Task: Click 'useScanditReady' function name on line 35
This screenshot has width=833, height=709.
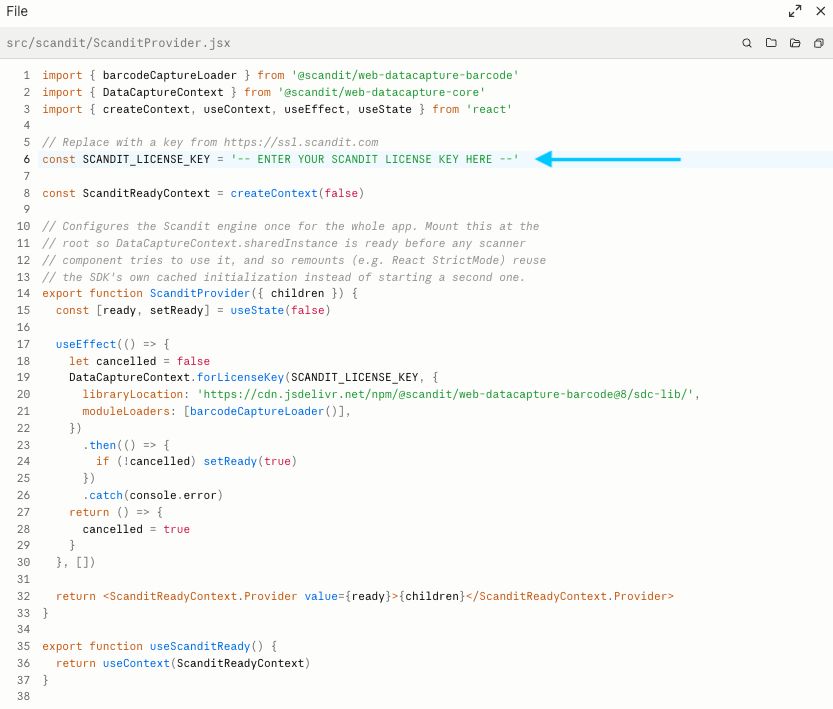Action: point(200,646)
